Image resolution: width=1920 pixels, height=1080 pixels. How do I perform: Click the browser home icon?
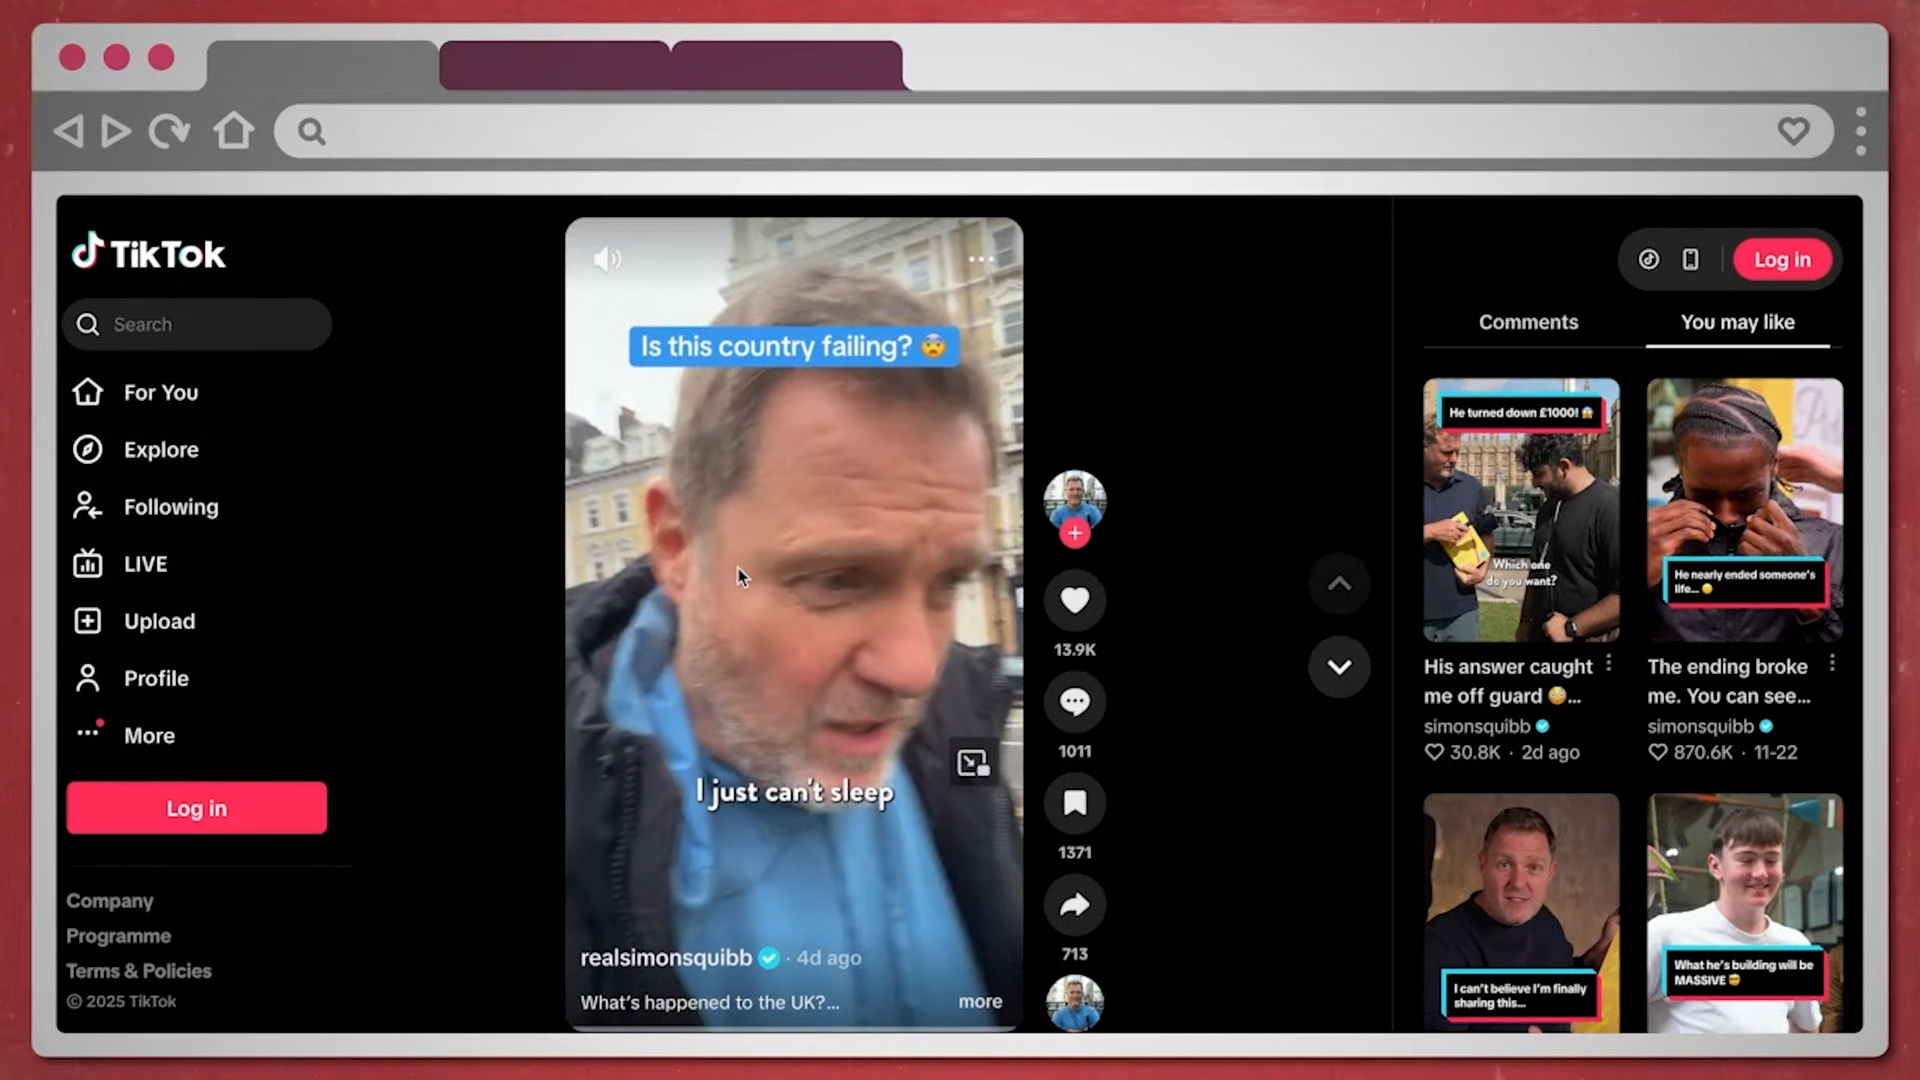233,131
